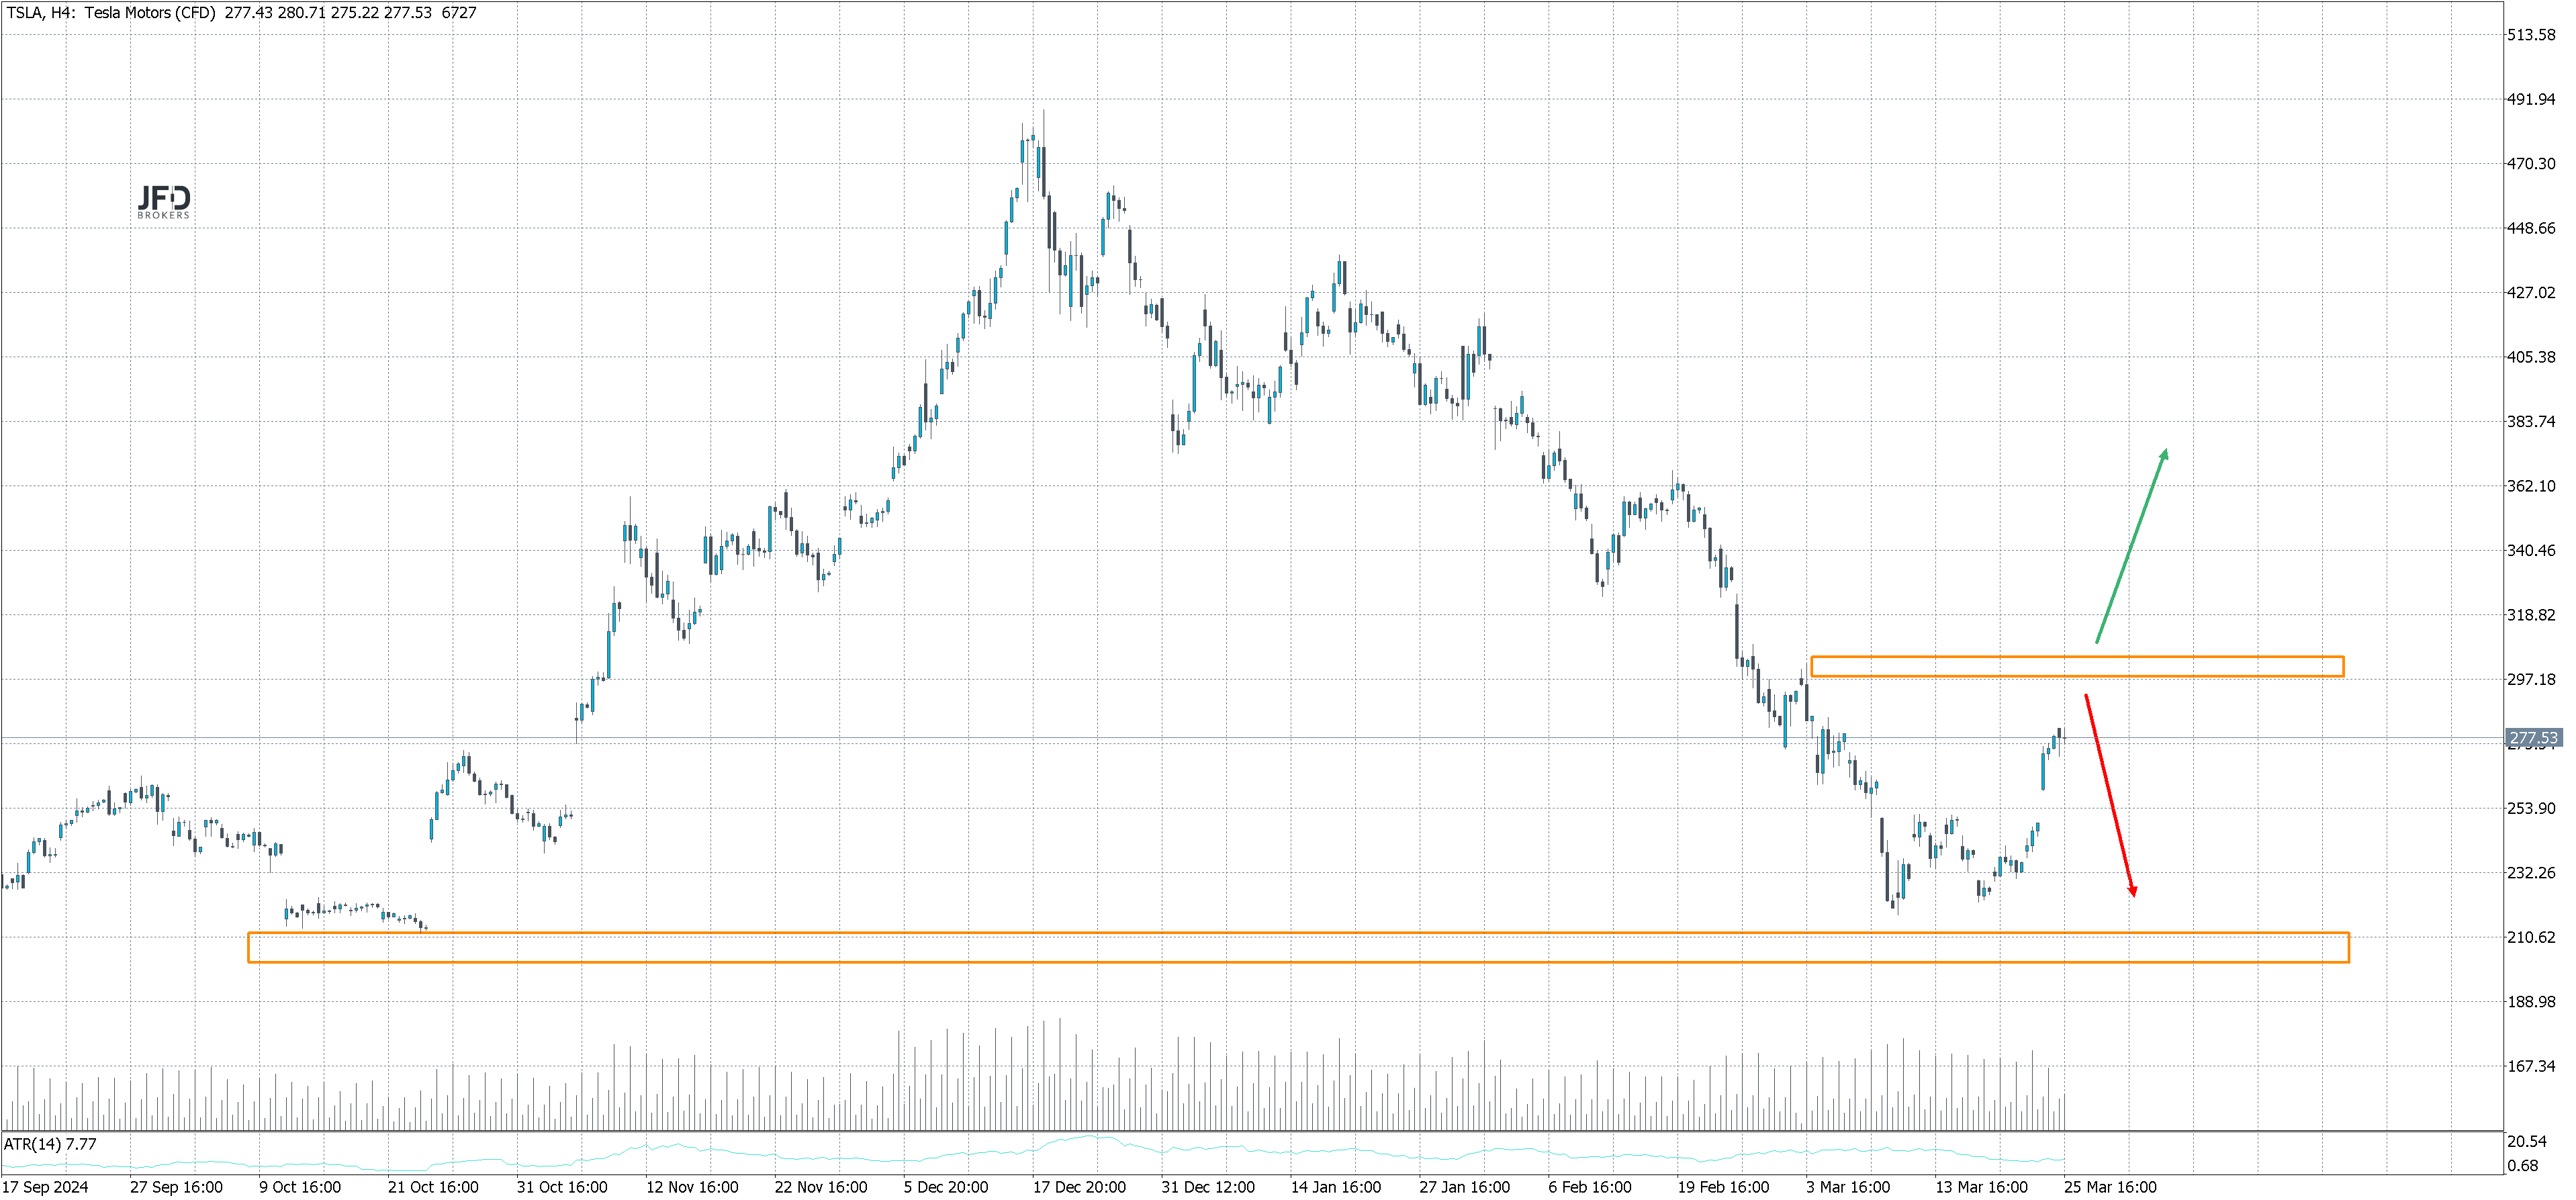Select the red downward arrow annotation

[2109, 795]
